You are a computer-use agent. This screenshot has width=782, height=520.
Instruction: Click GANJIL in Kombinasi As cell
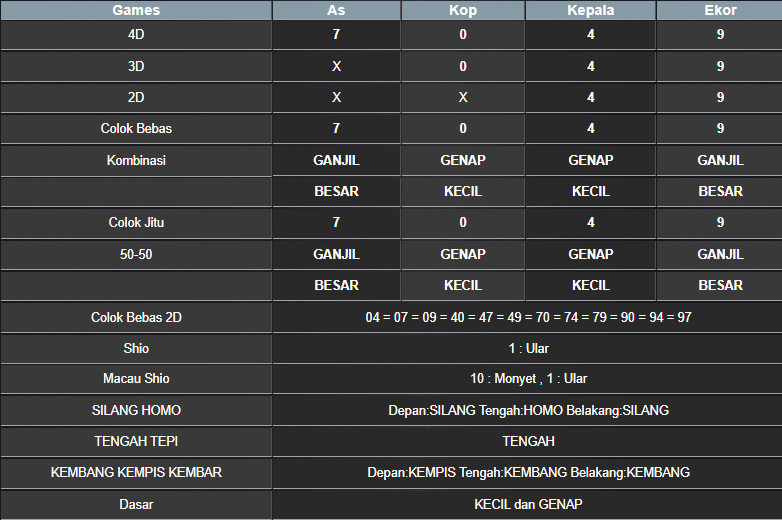337,161
